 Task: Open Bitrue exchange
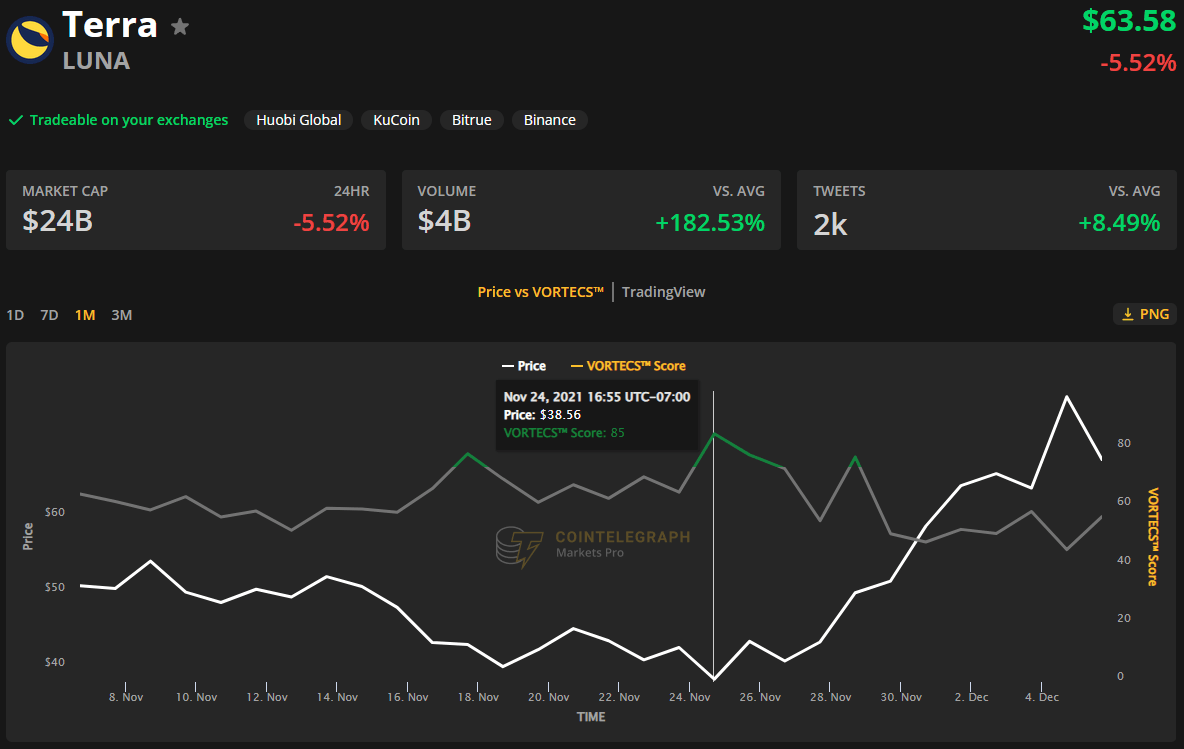tap(471, 120)
